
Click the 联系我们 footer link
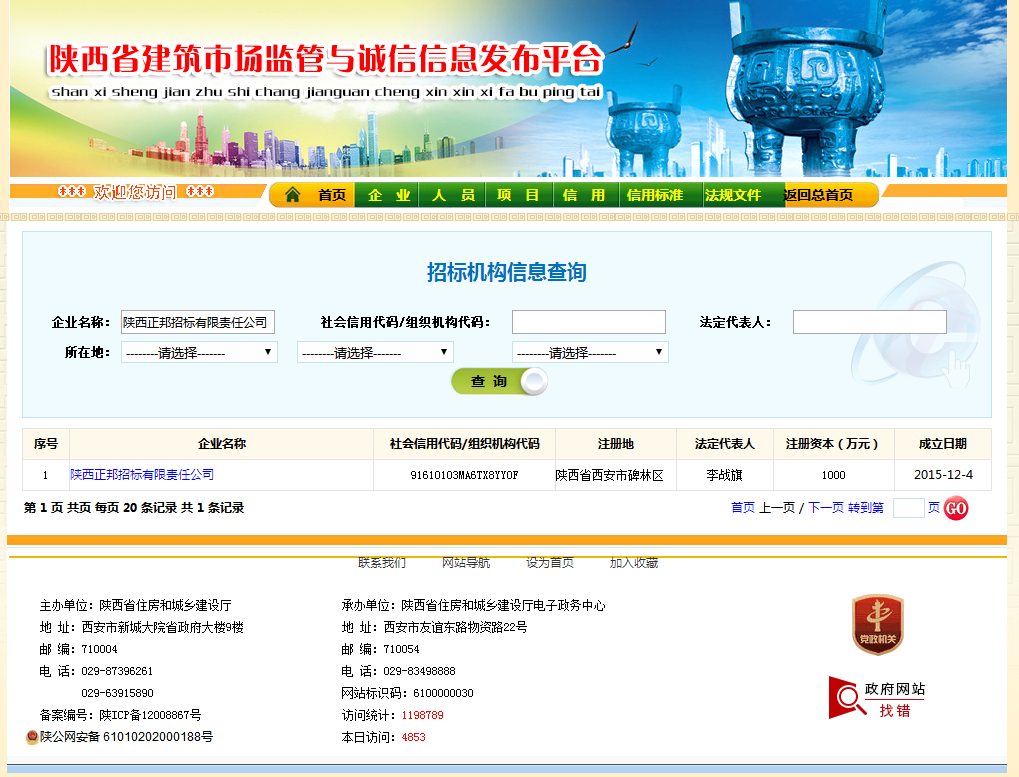coord(382,563)
